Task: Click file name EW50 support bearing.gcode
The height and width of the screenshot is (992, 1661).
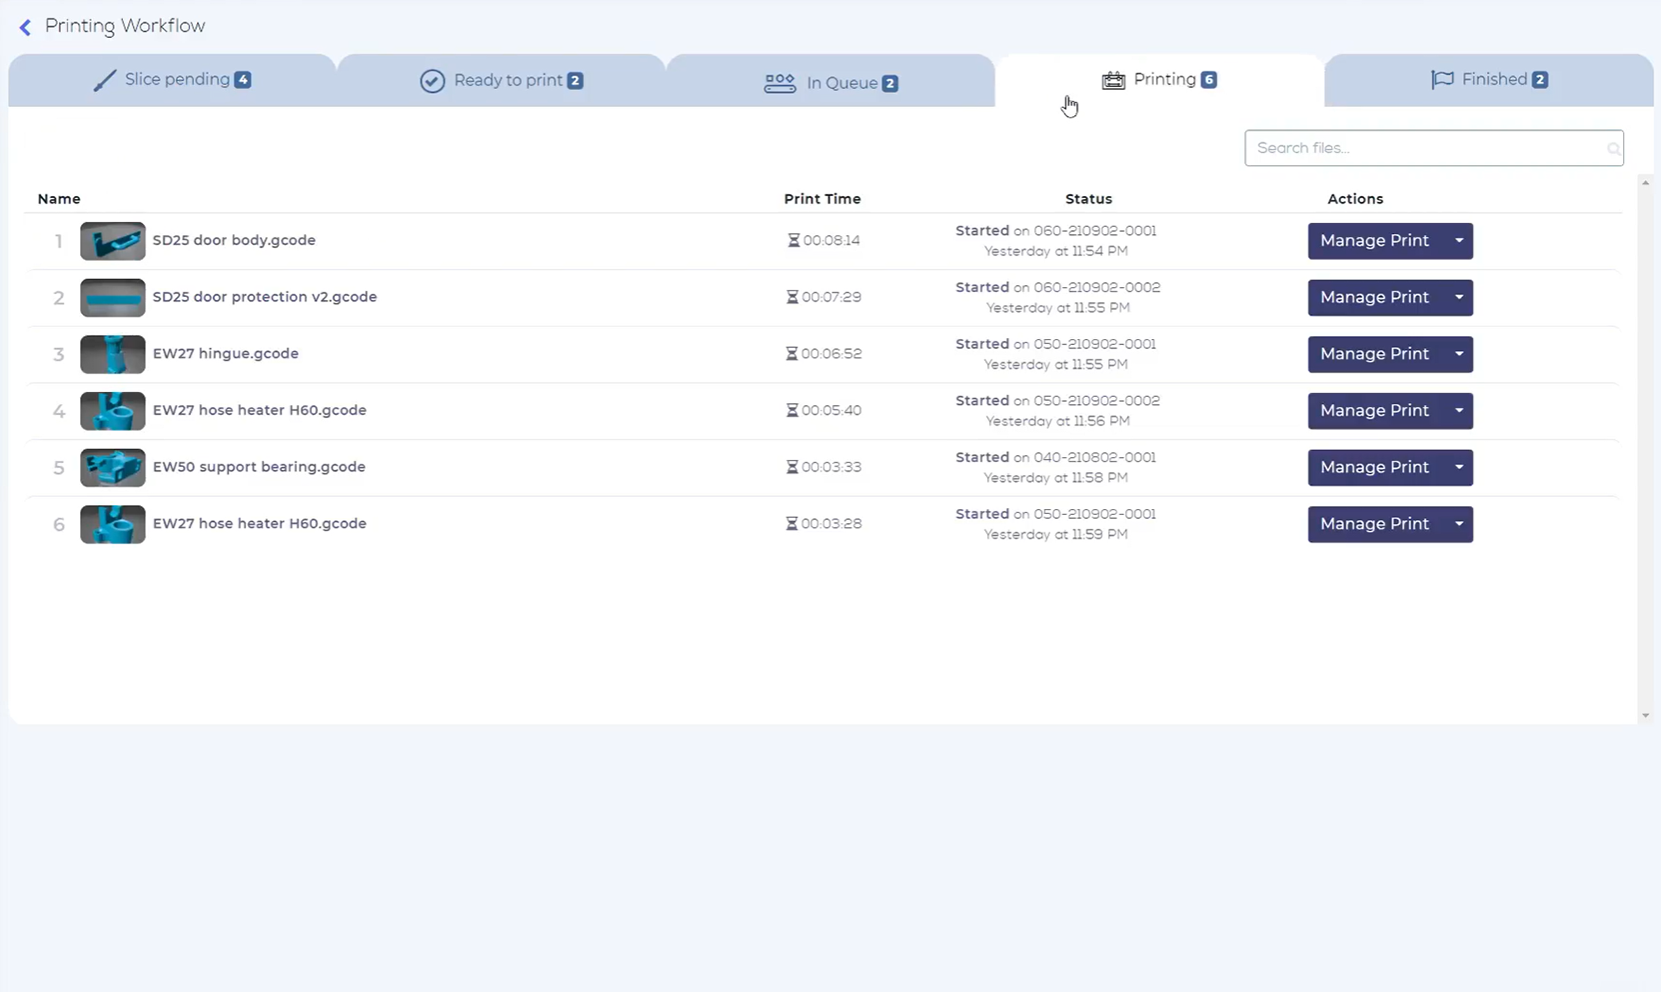Action: pos(259,467)
